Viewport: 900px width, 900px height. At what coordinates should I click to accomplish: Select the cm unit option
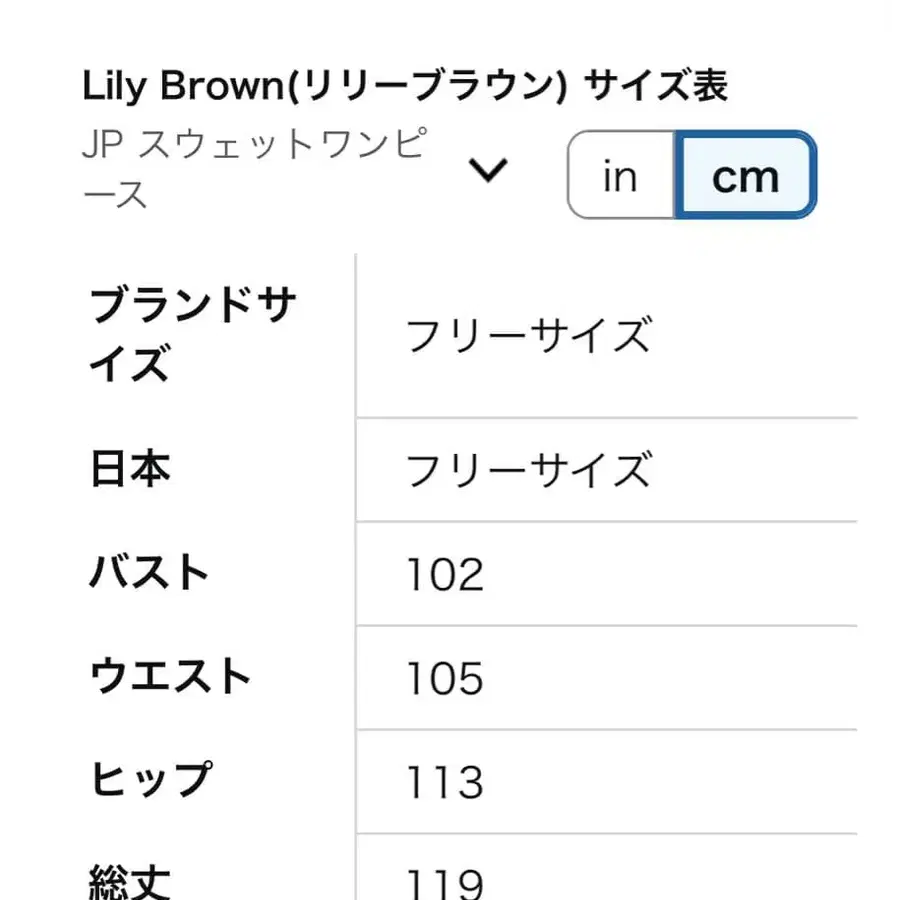(745, 176)
